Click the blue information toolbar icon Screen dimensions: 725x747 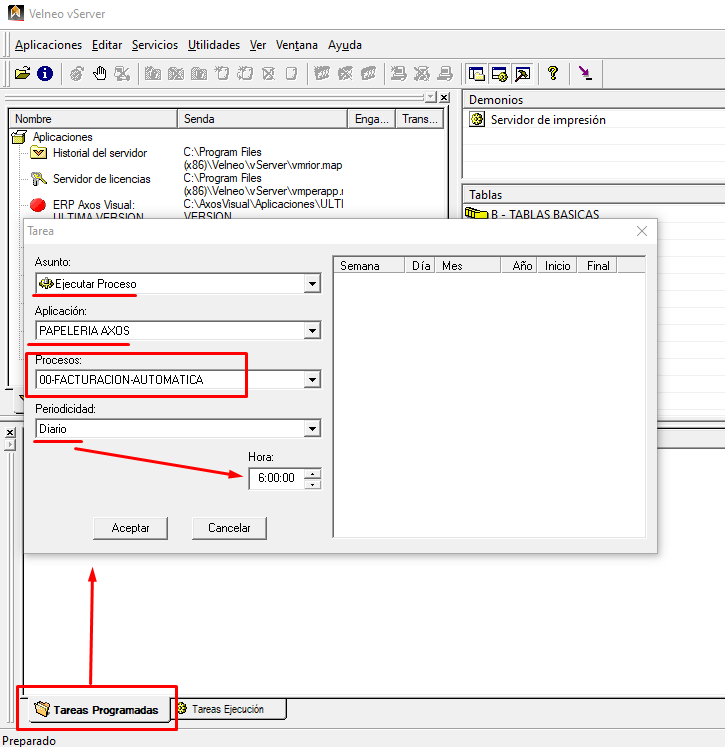(45, 73)
